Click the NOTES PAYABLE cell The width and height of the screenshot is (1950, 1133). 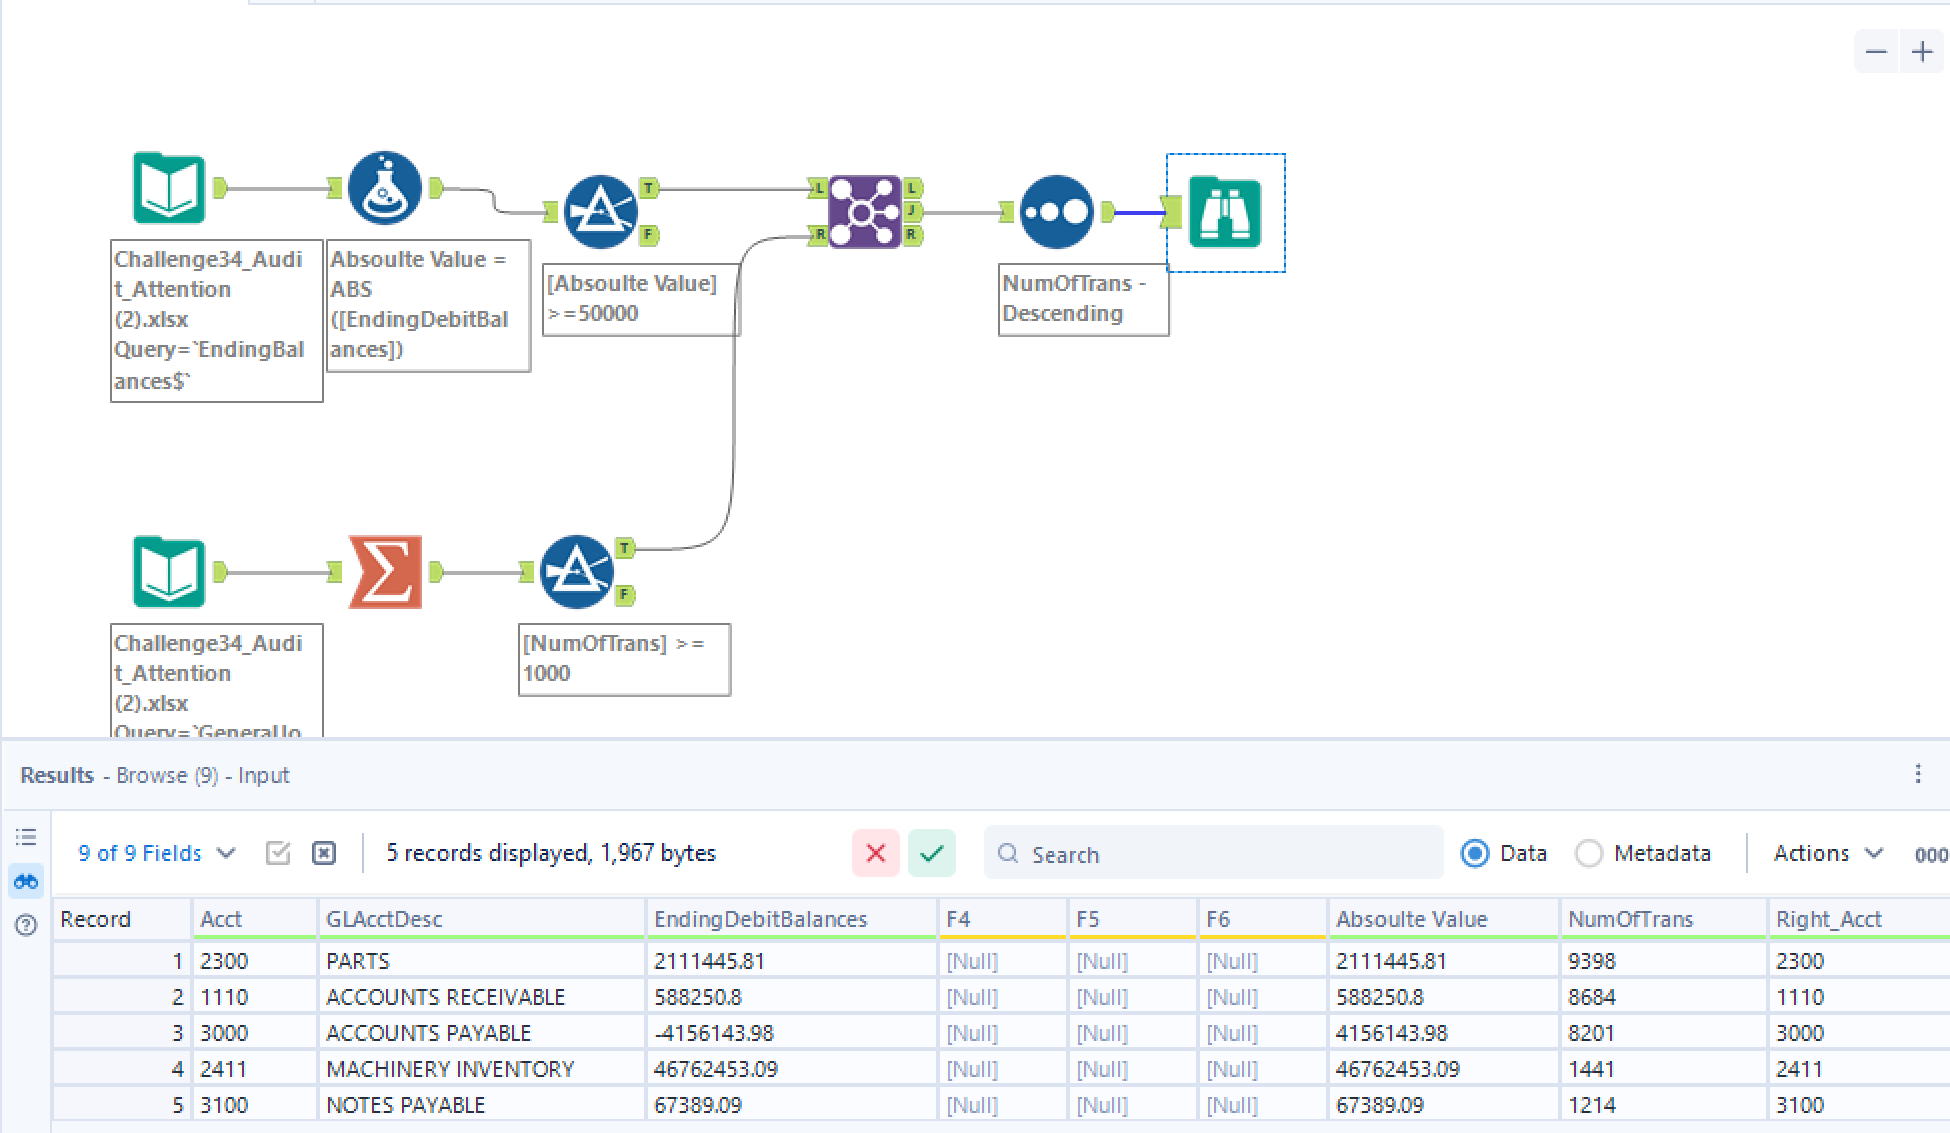[x=481, y=1105]
